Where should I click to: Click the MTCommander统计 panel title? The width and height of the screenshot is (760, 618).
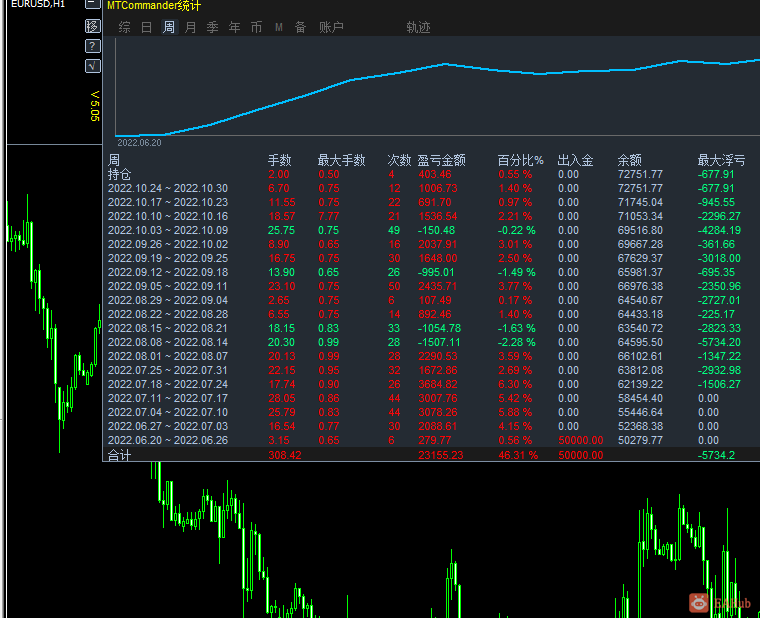[154, 6]
